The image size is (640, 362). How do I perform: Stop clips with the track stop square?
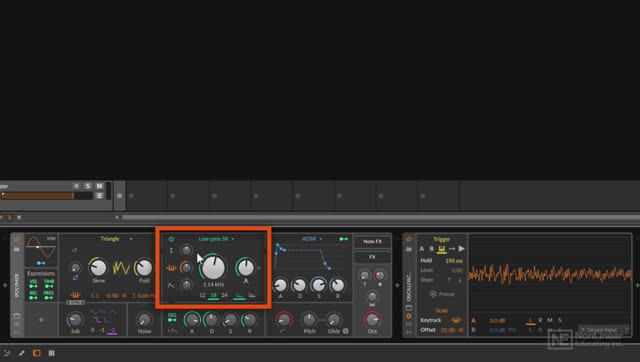tap(120, 196)
